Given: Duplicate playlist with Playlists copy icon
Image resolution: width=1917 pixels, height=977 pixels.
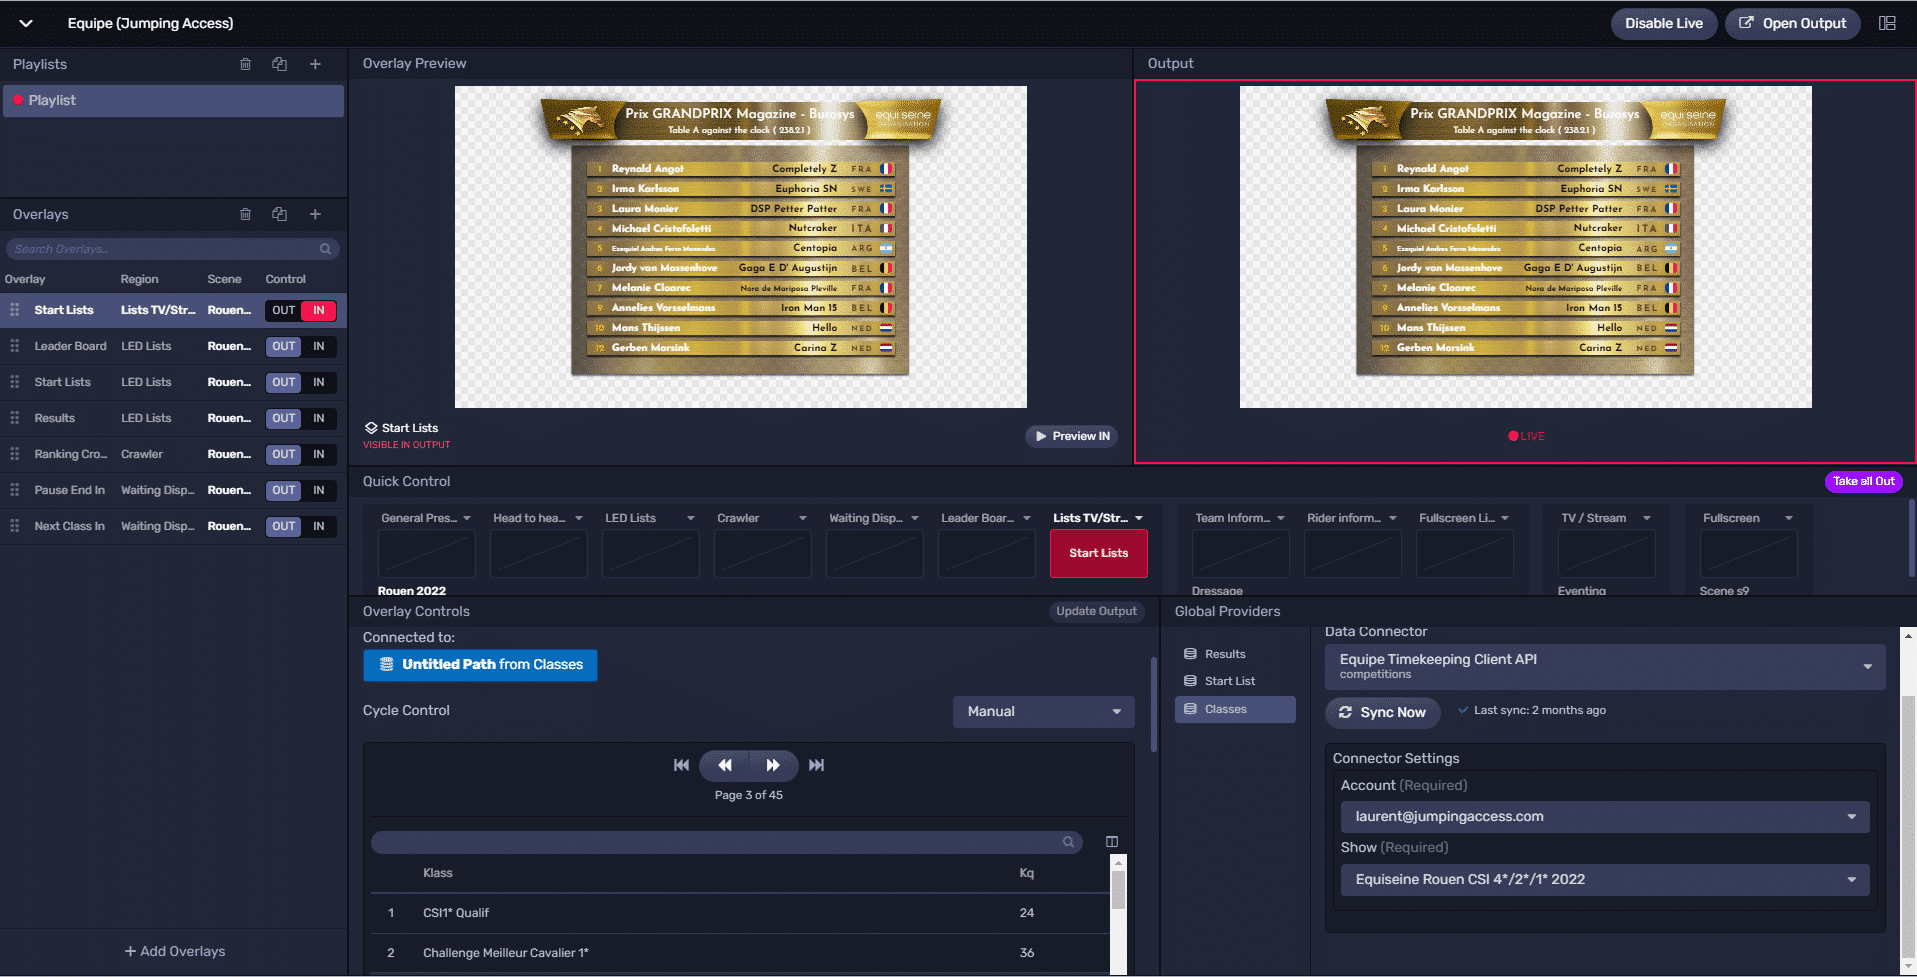Looking at the screenshot, I should (x=280, y=64).
